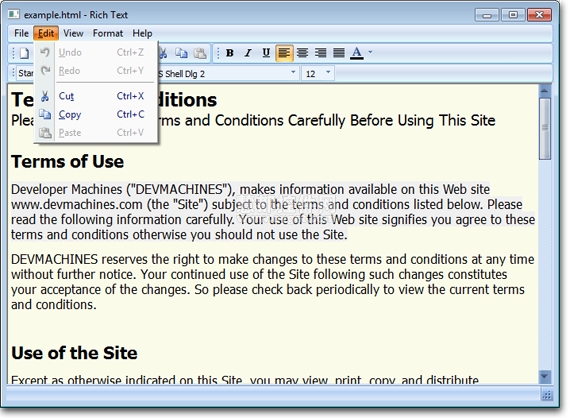
Task: Open the paragraph style combo box
Action: pos(25,73)
